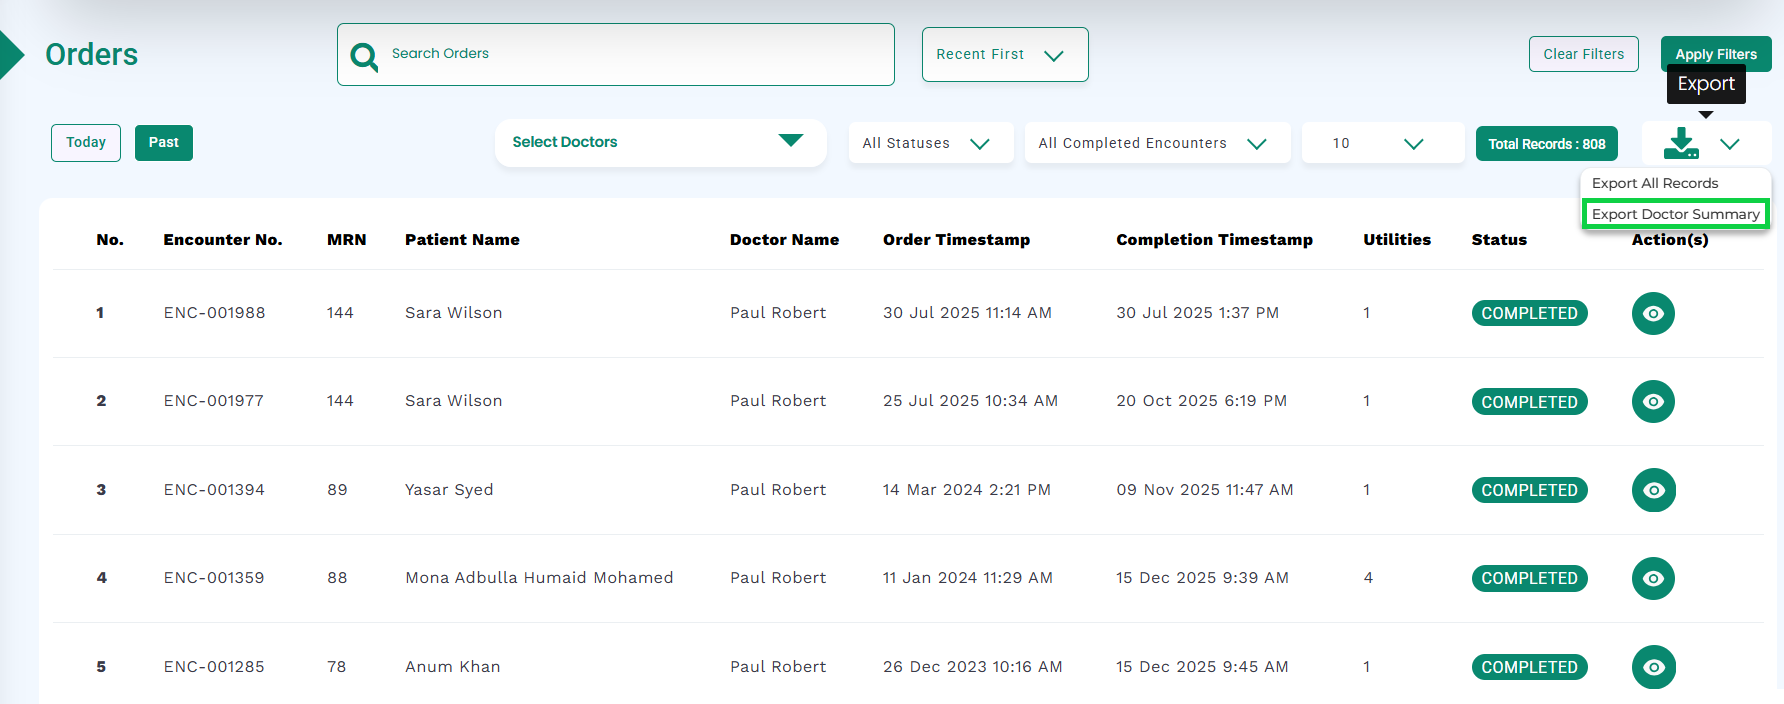Click the search magnifier icon

[364, 56]
